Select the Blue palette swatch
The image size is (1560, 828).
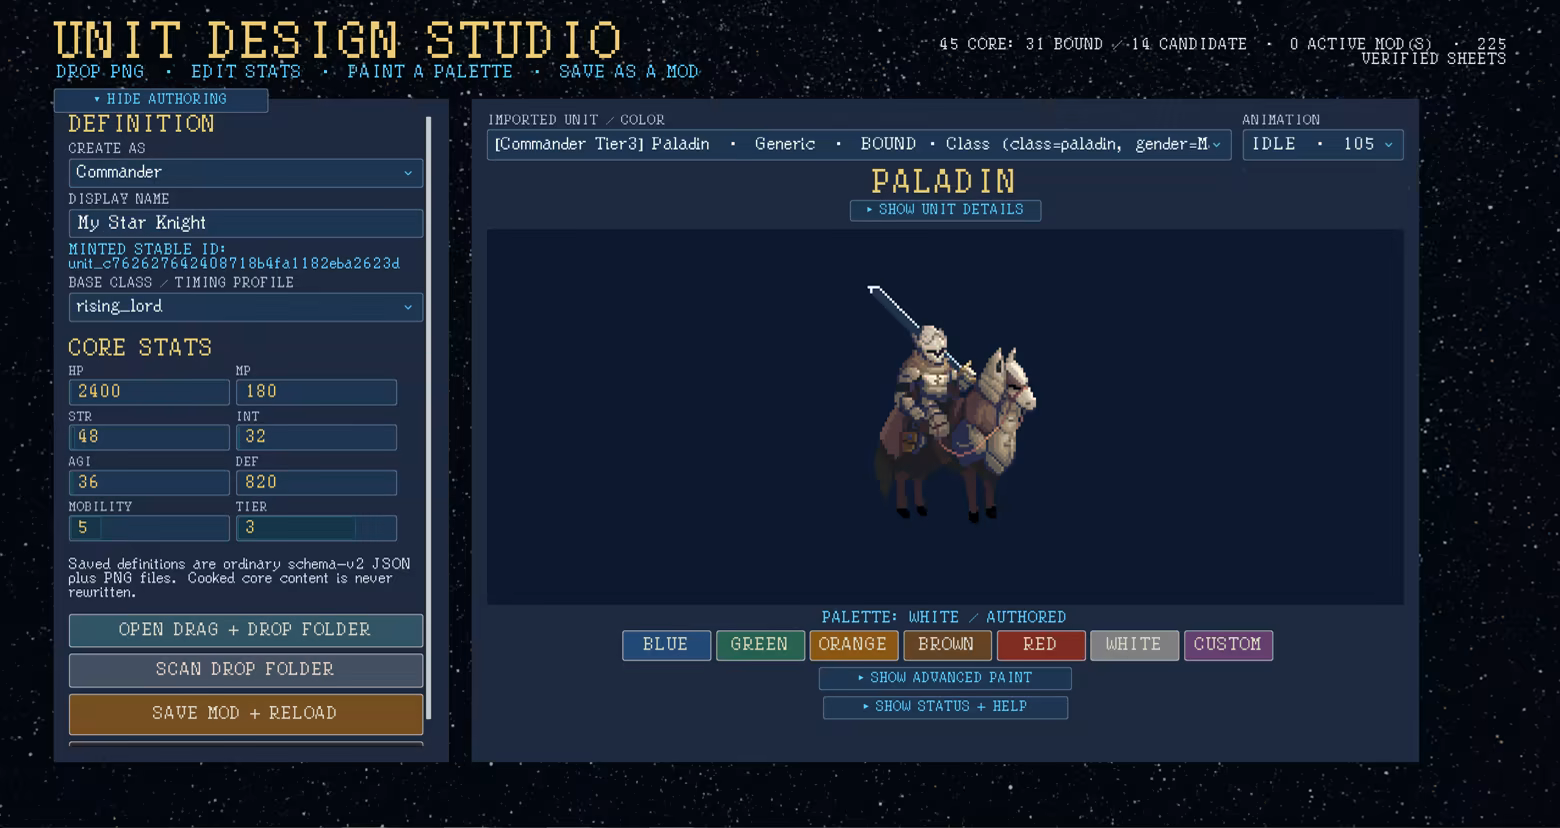(666, 645)
